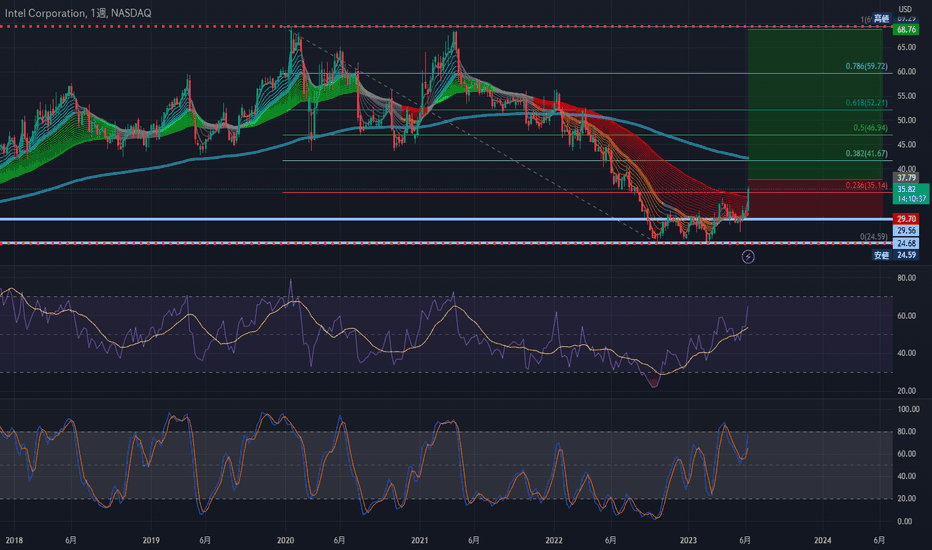Select the 0.786(59.72) Fibonacci level label
Image resolution: width=932 pixels, height=550 pixels.
[x=867, y=66]
